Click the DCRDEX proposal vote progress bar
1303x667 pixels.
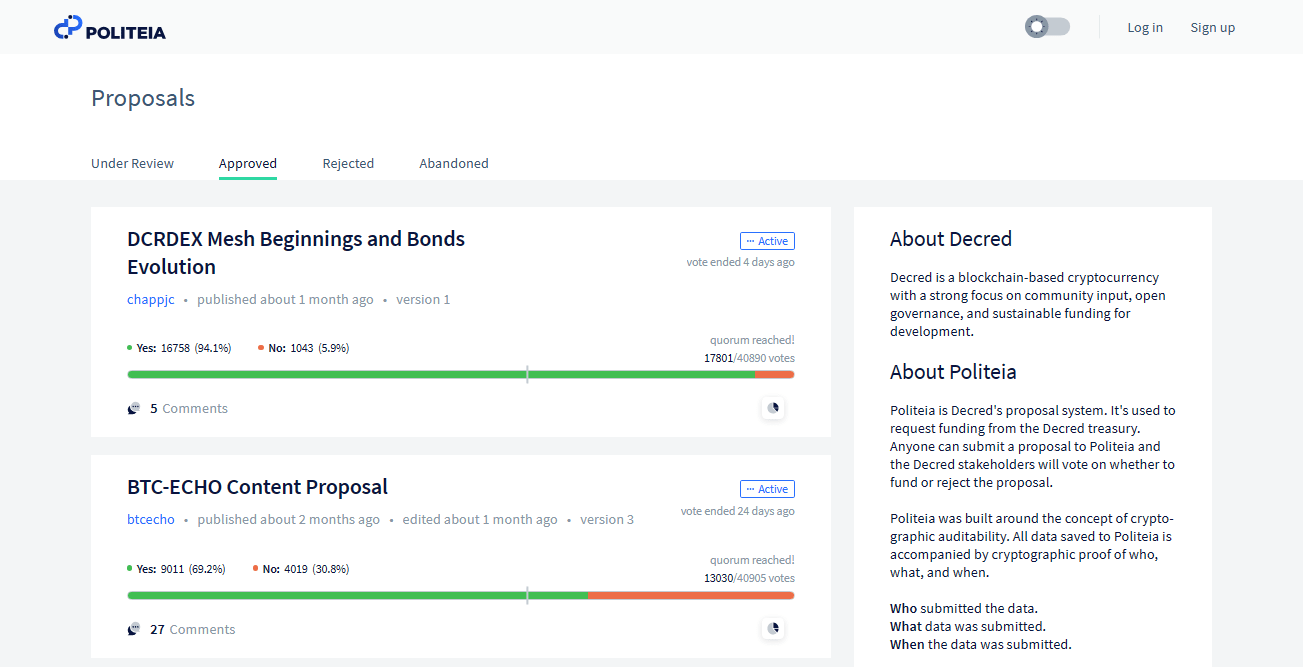coord(461,374)
